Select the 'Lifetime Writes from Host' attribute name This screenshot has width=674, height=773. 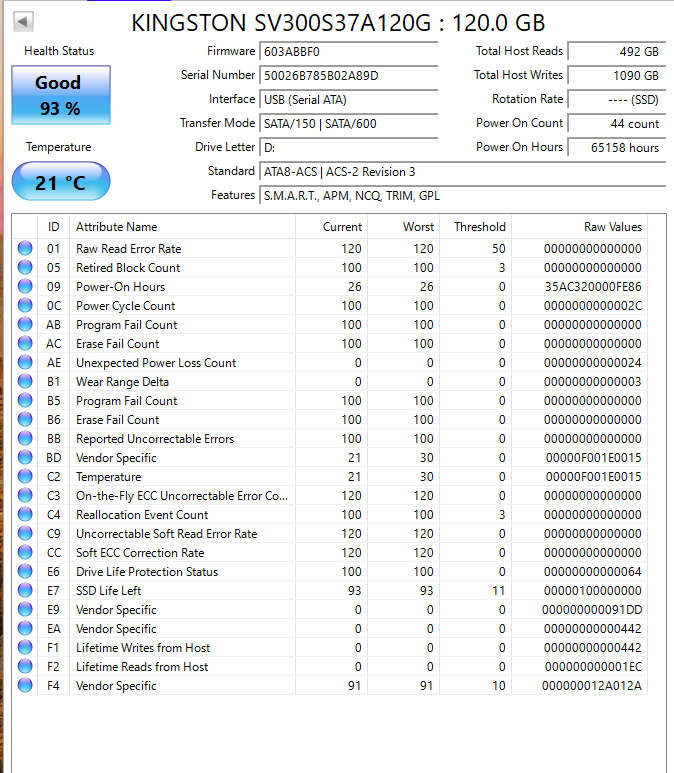coord(143,648)
